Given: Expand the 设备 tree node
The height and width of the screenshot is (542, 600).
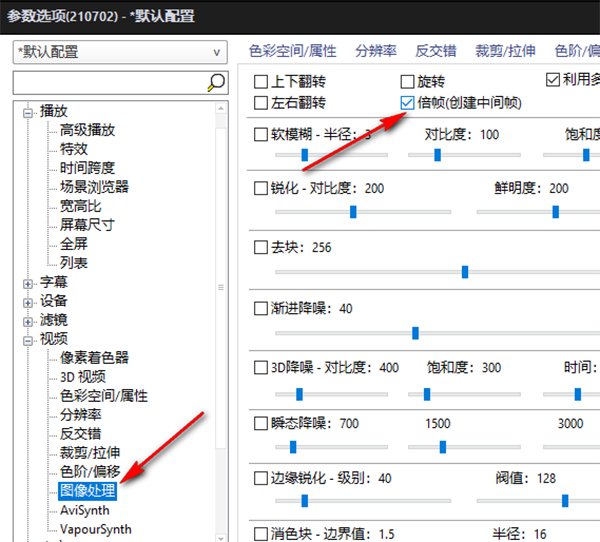Looking at the screenshot, I should pyautogui.click(x=28, y=302).
